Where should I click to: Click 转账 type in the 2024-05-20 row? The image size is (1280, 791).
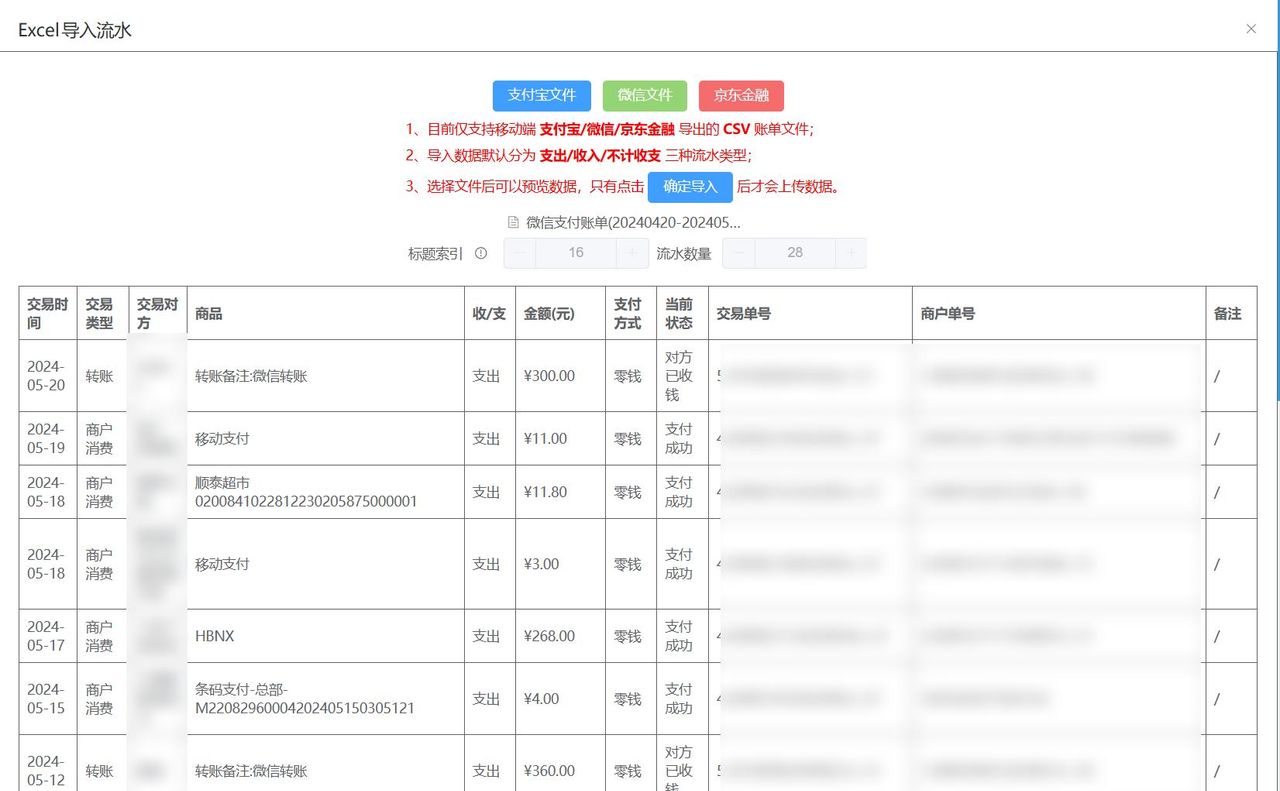[x=99, y=376]
